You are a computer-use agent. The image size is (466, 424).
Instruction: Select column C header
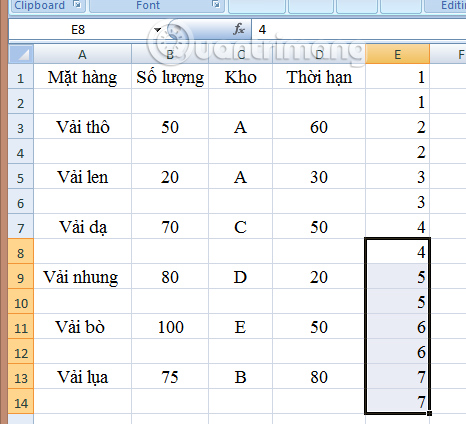click(241, 54)
